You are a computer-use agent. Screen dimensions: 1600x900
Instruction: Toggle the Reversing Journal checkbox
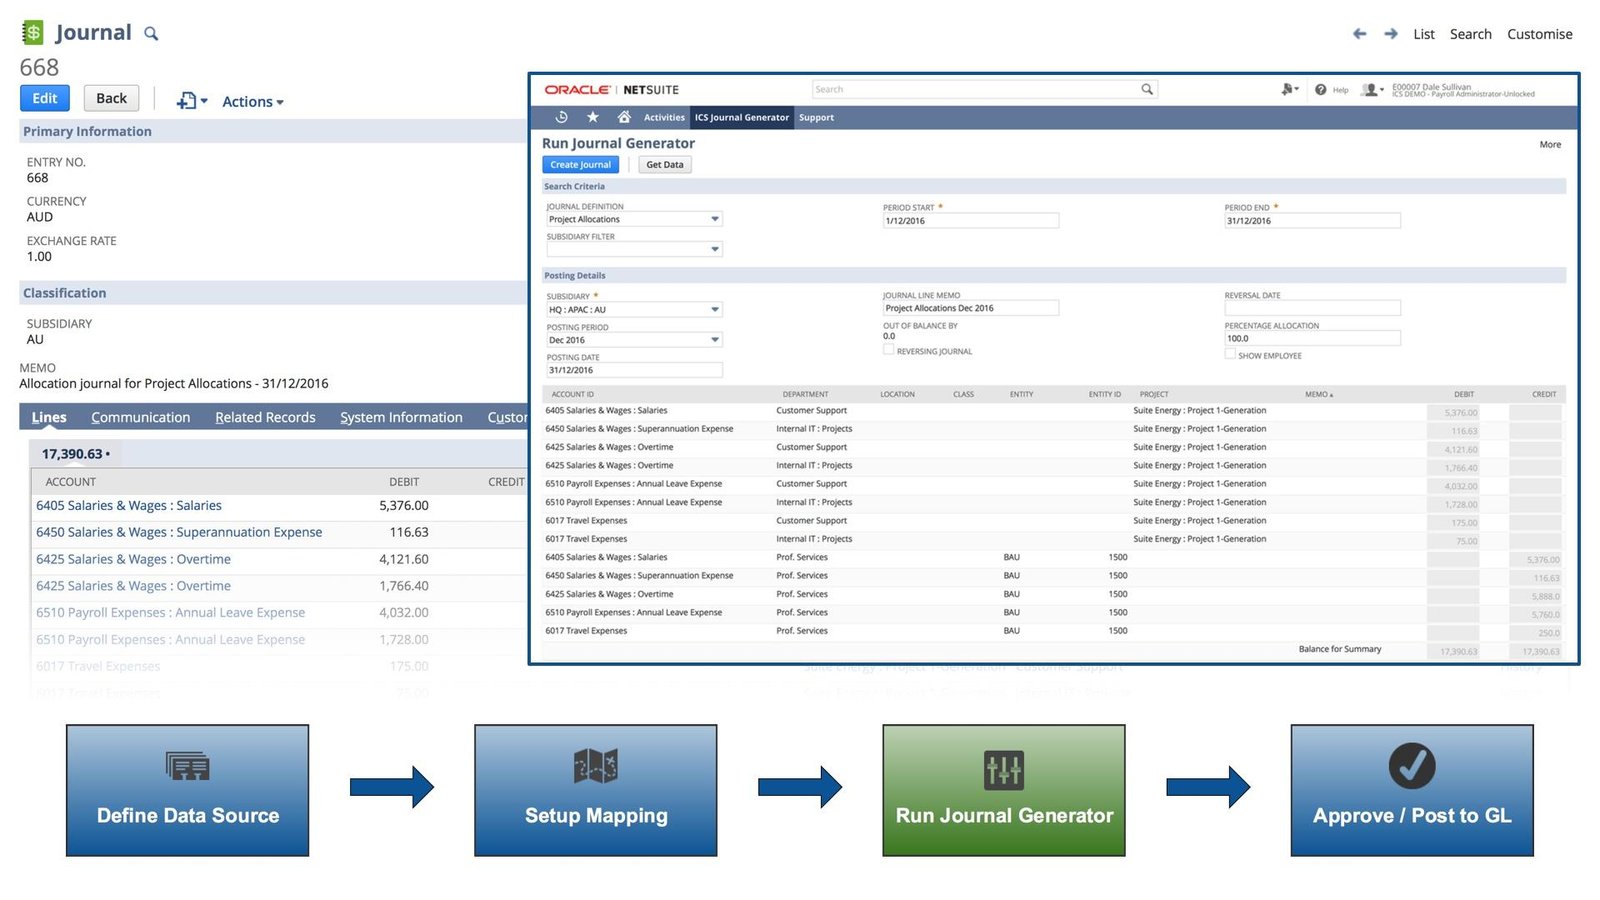tap(888, 350)
